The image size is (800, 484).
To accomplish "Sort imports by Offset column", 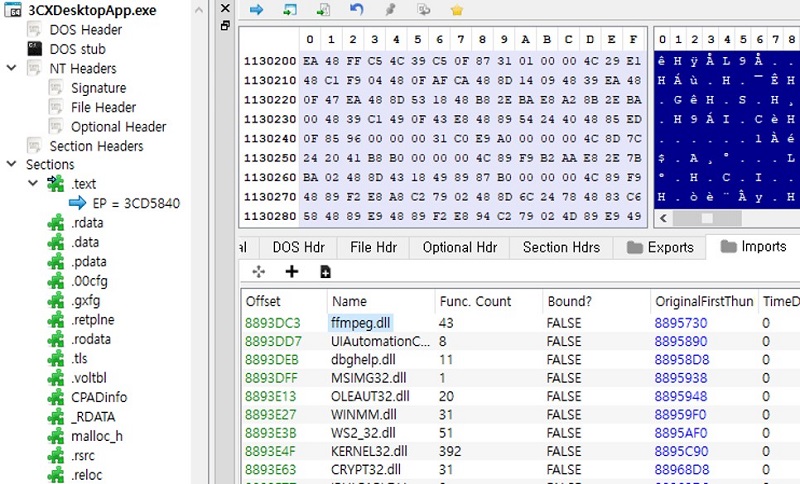I will pyautogui.click(x=284, y=301).
